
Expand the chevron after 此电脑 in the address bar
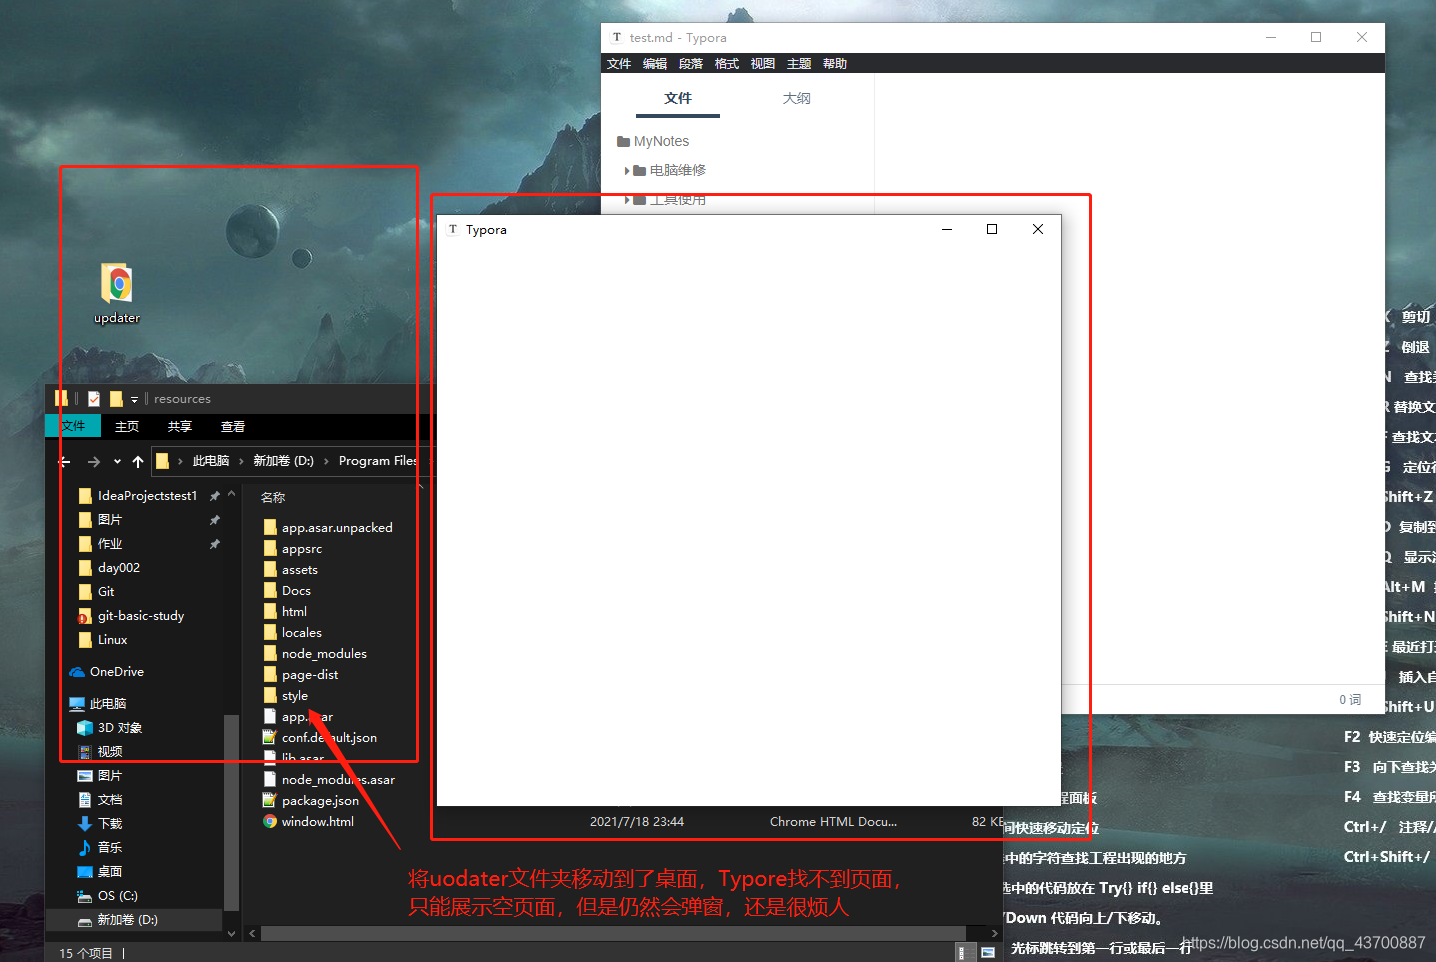click(241, 461)
